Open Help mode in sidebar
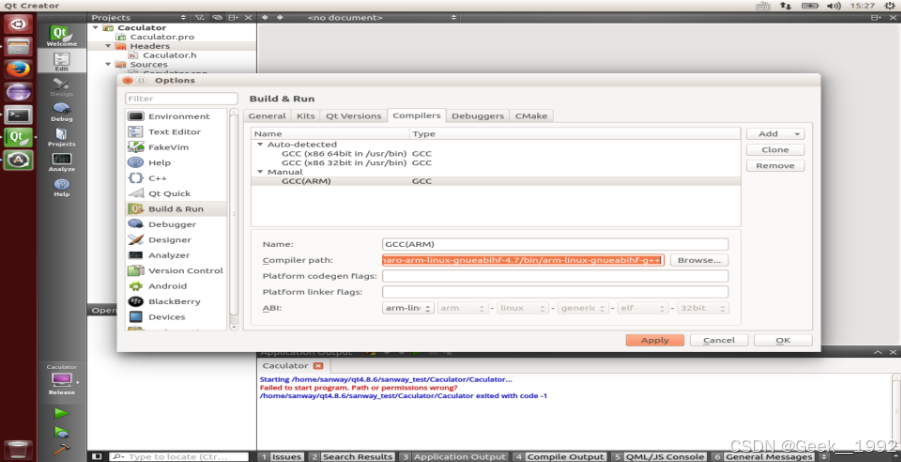The image size is (901, 462). pyautogui.click(x=61, y=187)
